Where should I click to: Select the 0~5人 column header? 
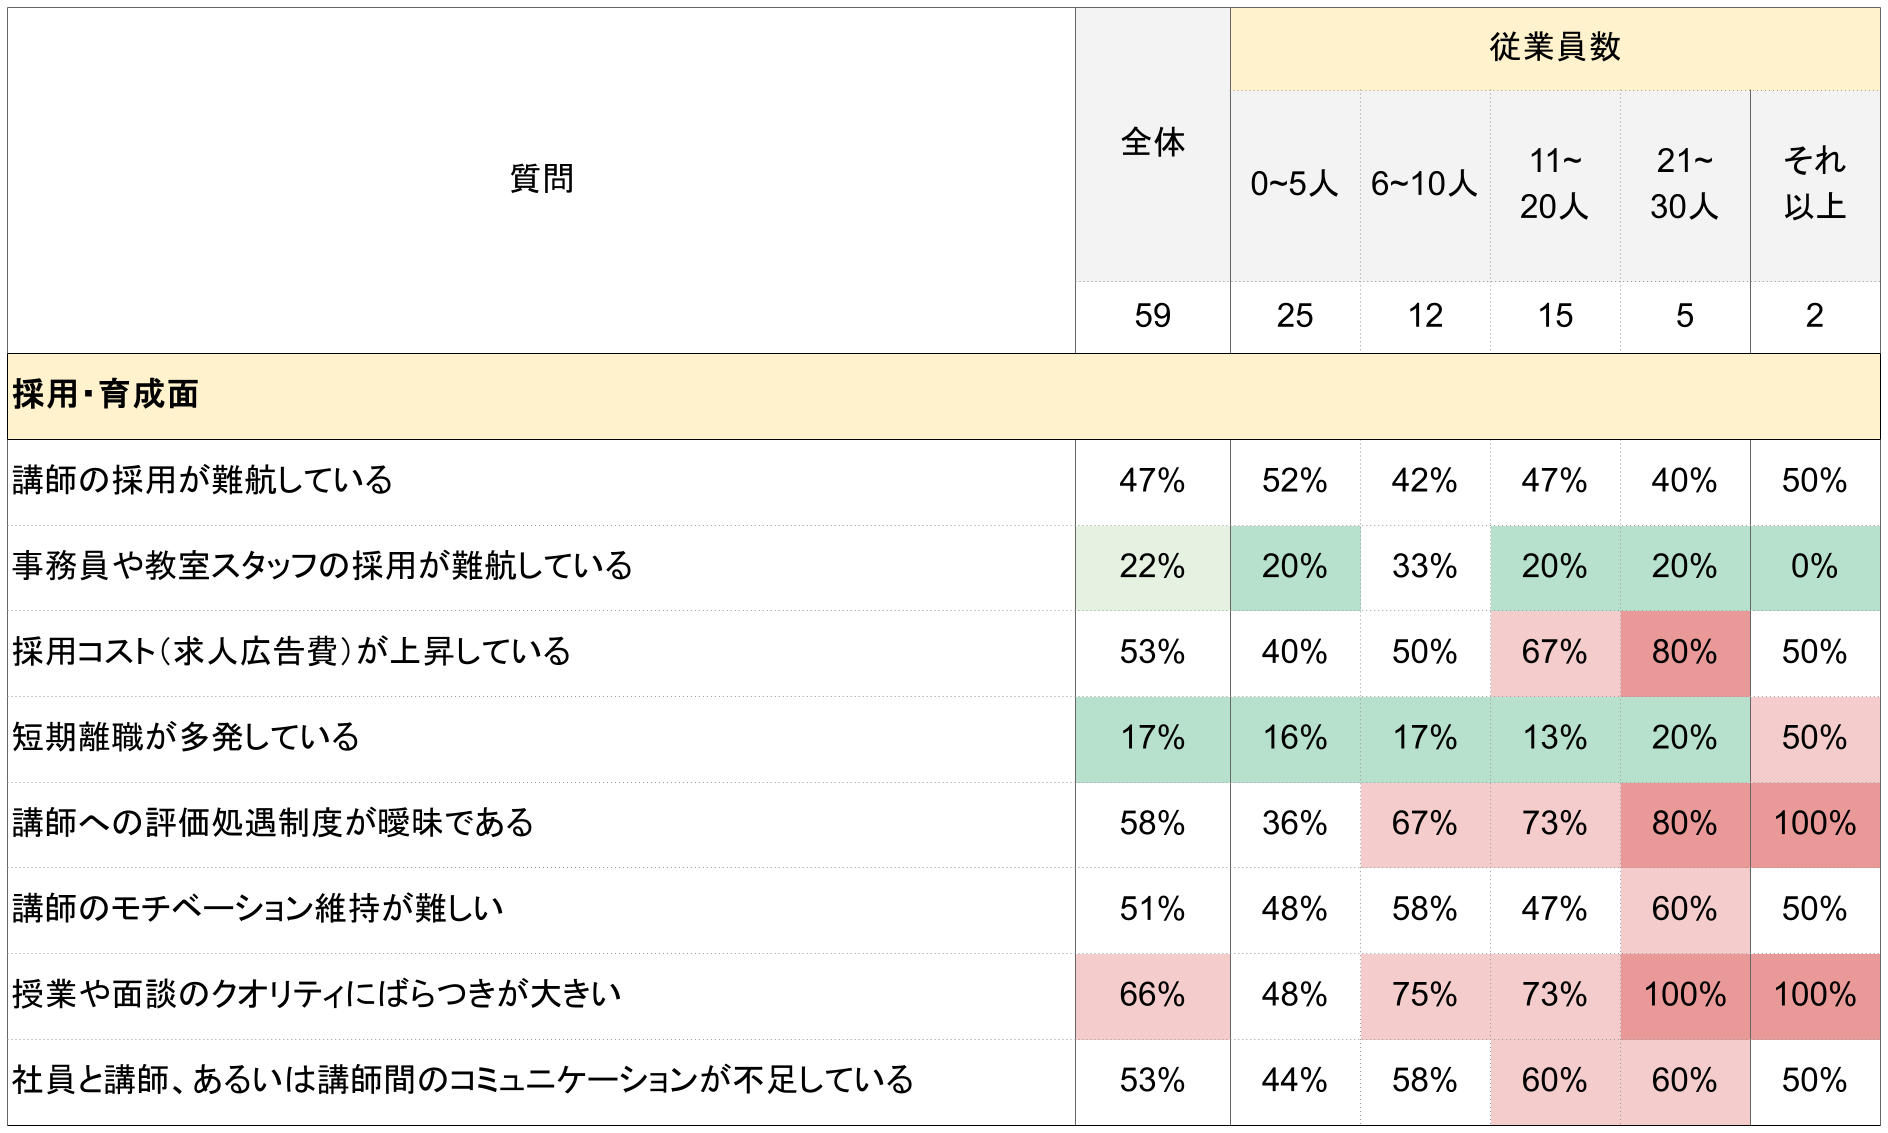(1294, 184)
